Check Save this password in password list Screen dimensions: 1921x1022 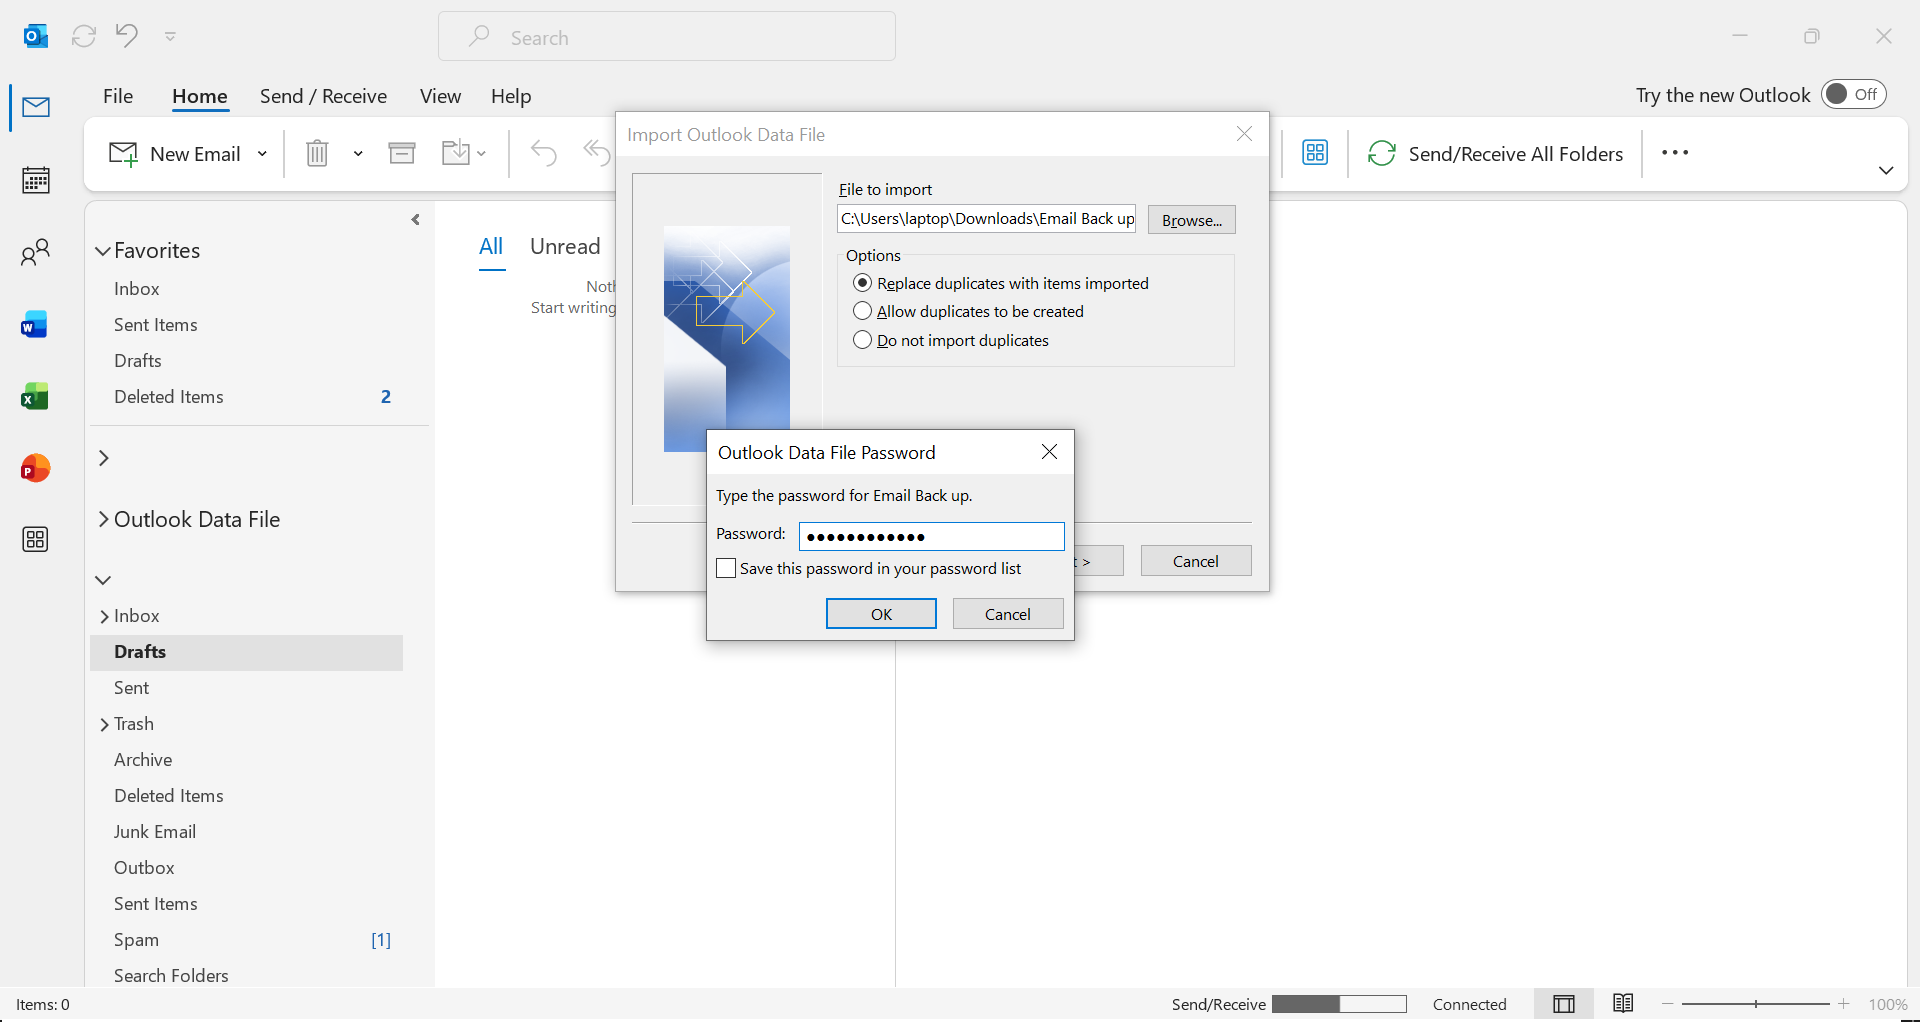727,568
